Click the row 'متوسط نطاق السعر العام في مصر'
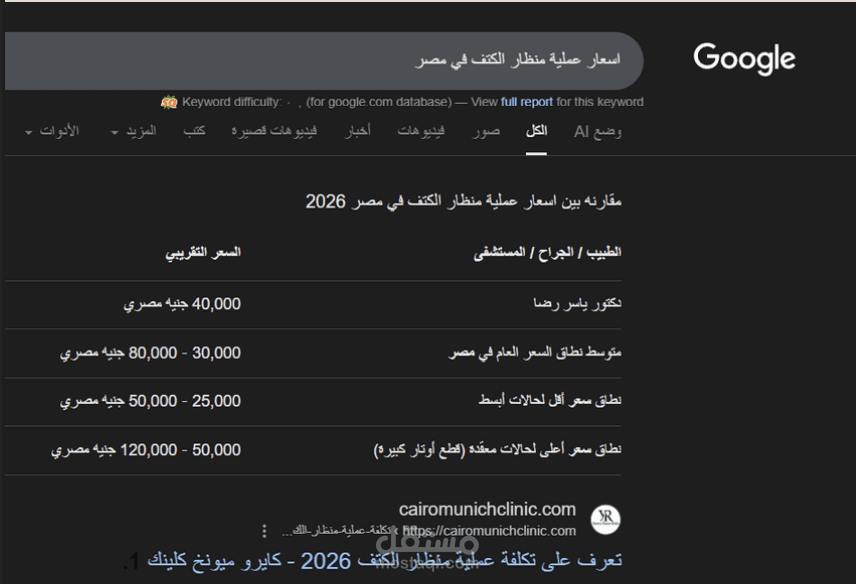 (535, 353)
